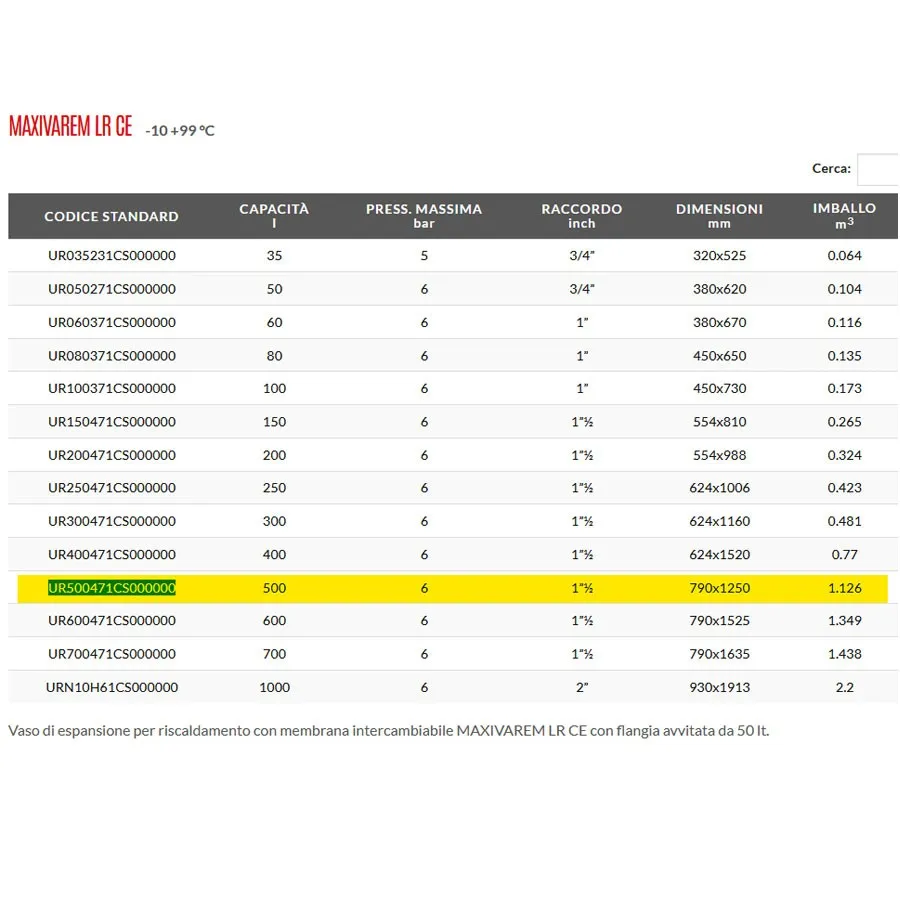The width and height of the screenshot is (900, 900).
Task: Click dimensions cell 790x1250
Action: tap(719, 588)
